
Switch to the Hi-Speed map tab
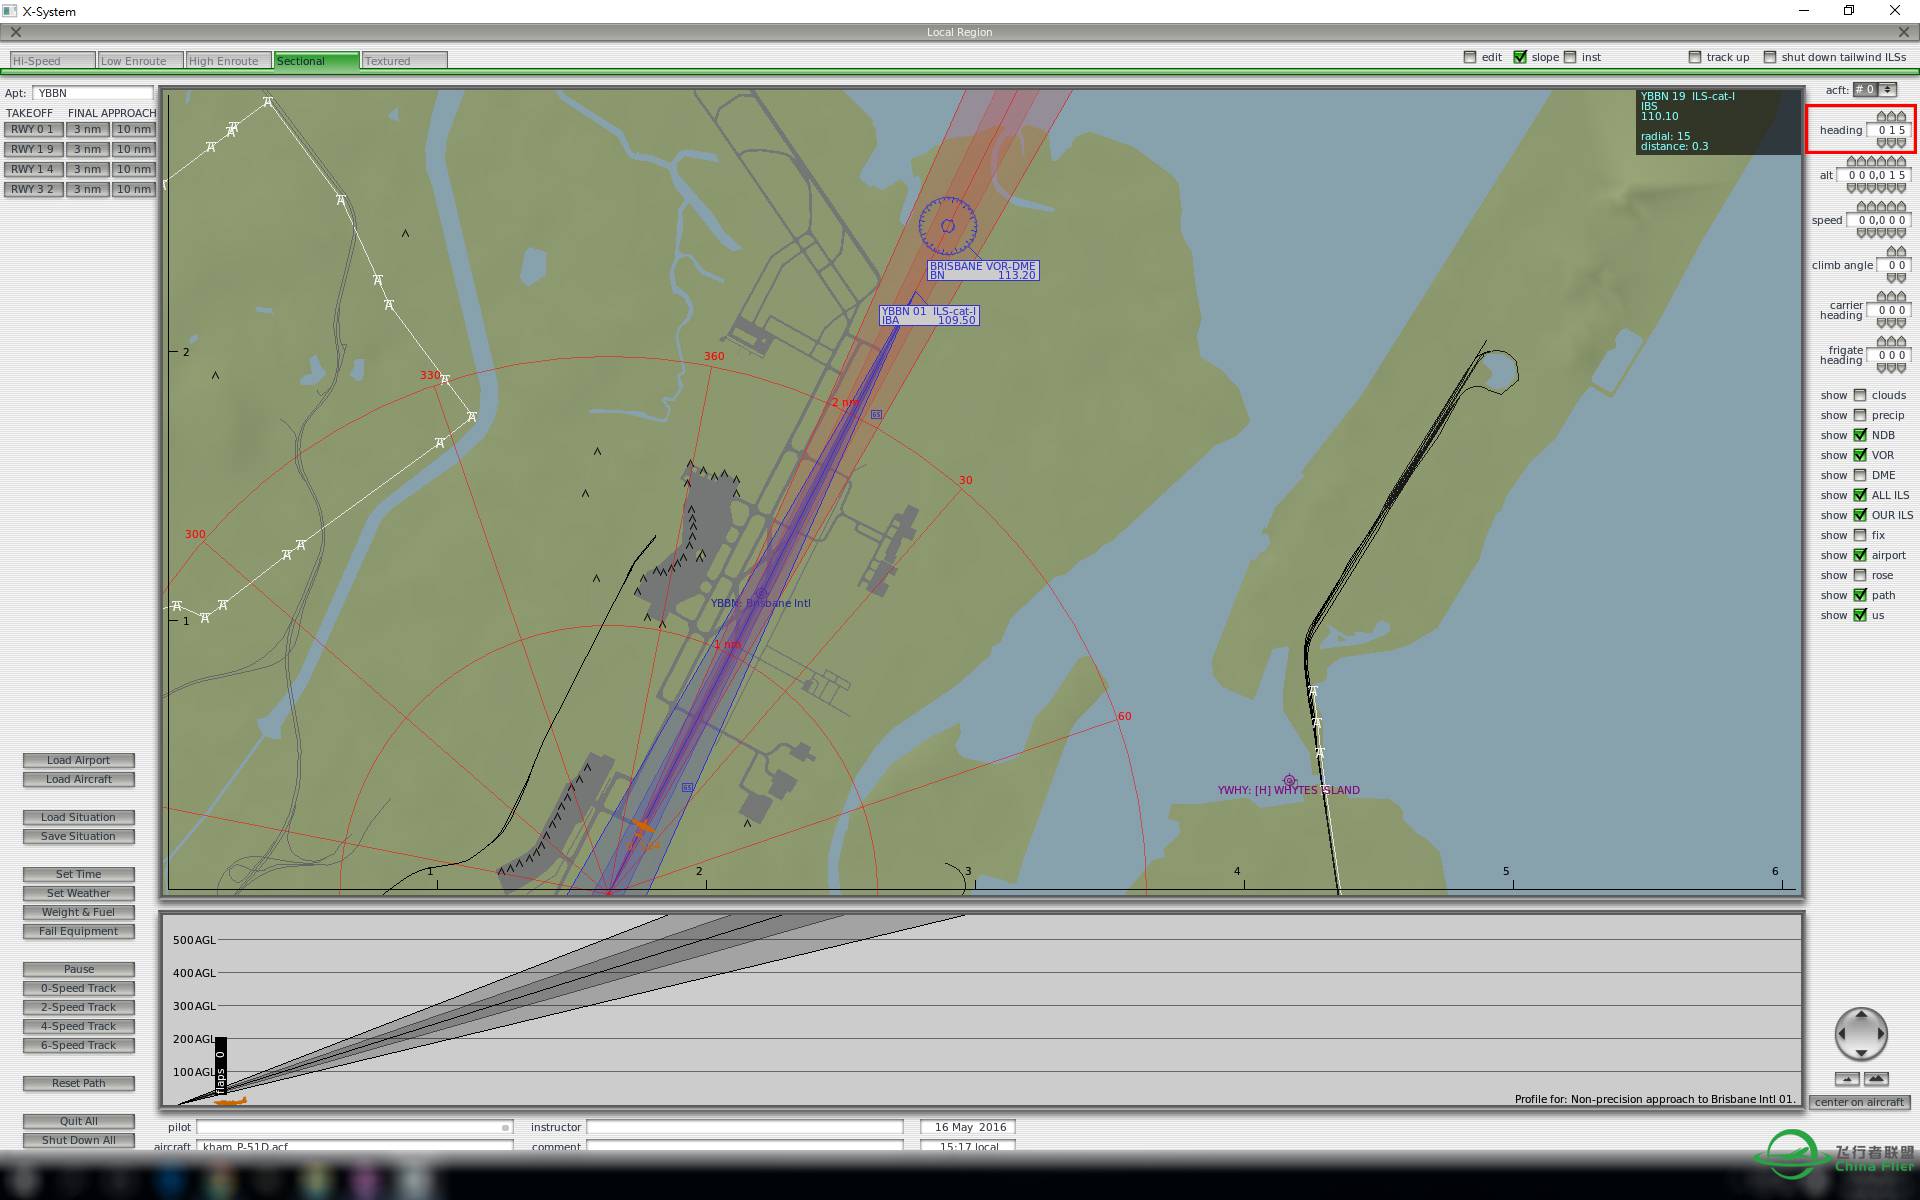[x=52, y=61]
